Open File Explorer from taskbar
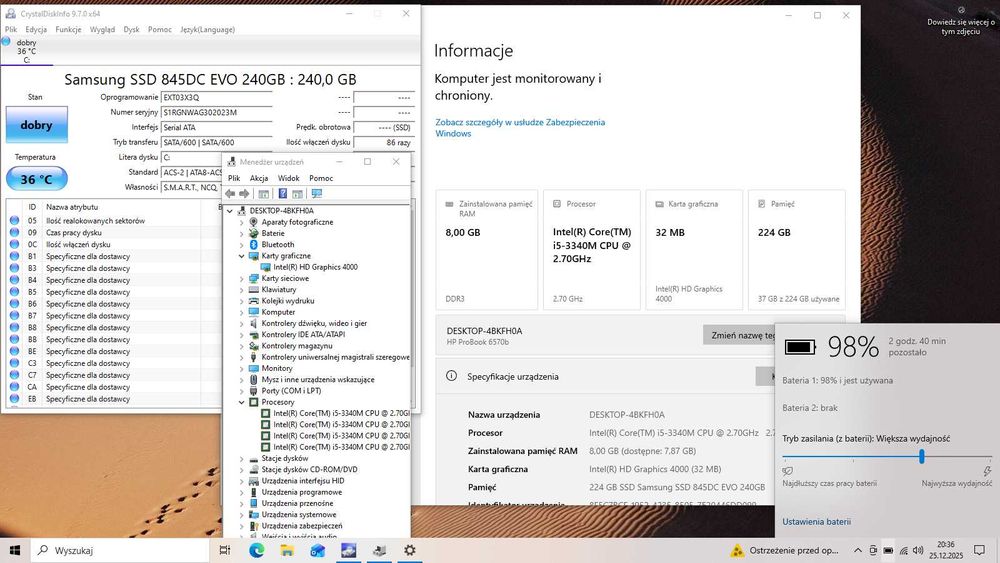This screenshot has width=1000, height=563. (x=287, y=550)
